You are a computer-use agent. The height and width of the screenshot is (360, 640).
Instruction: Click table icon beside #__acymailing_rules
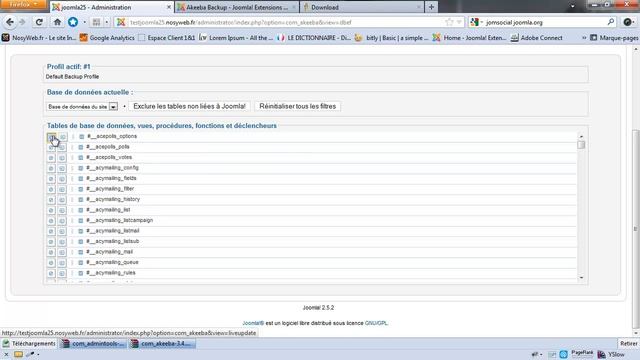(81, 273)
